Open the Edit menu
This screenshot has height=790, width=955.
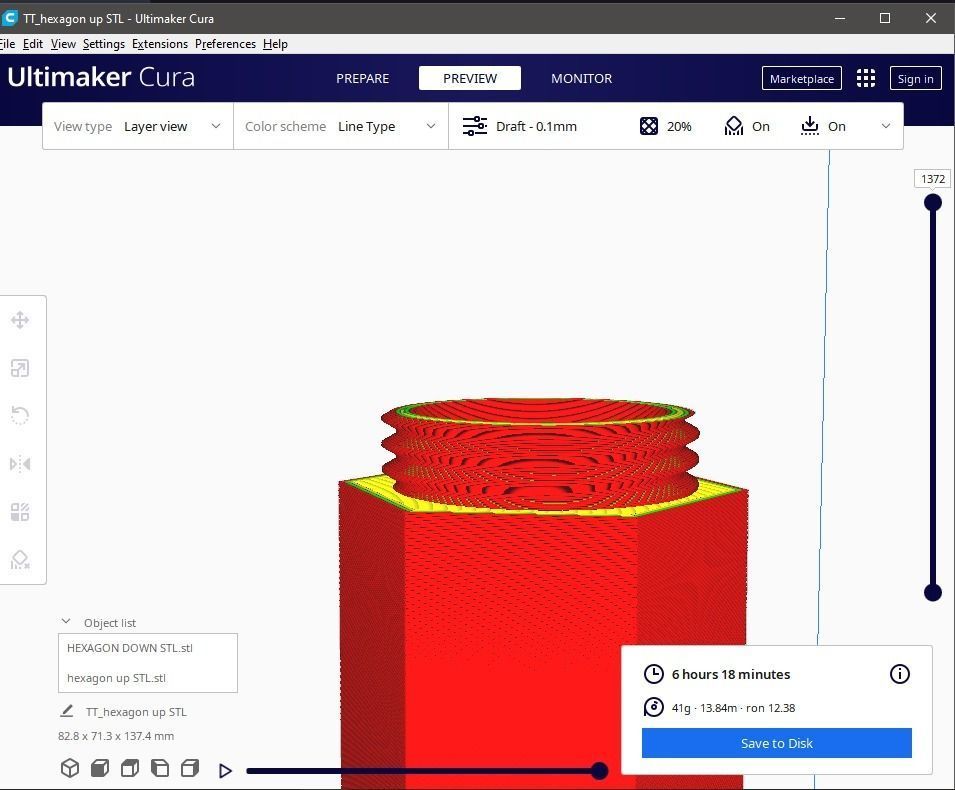click(x=33, y=44)
